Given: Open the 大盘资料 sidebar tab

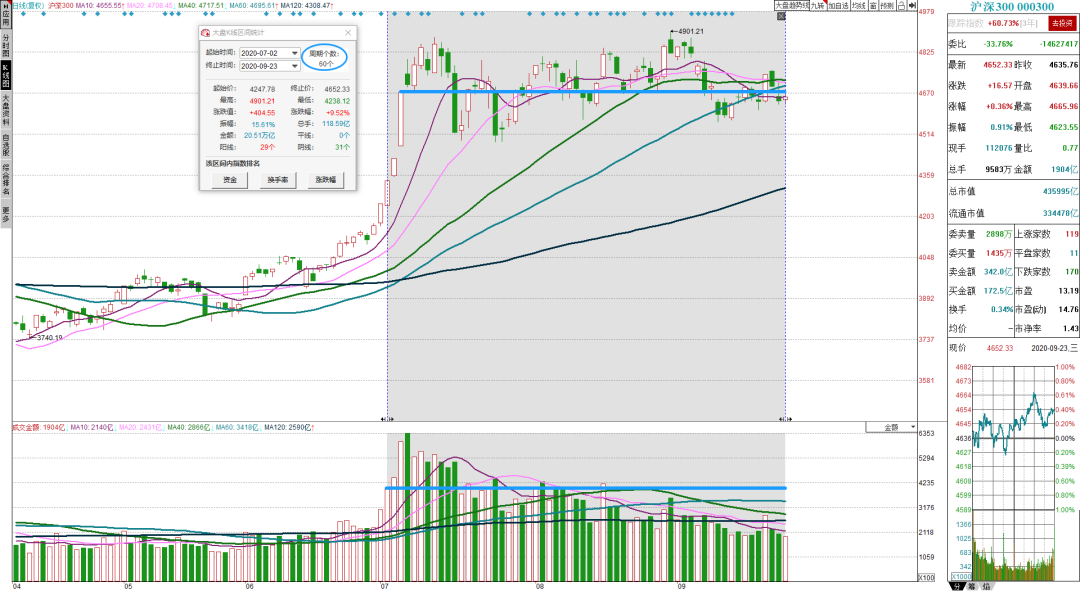Looking at the screenshot, I should click(x=6, y=110).
